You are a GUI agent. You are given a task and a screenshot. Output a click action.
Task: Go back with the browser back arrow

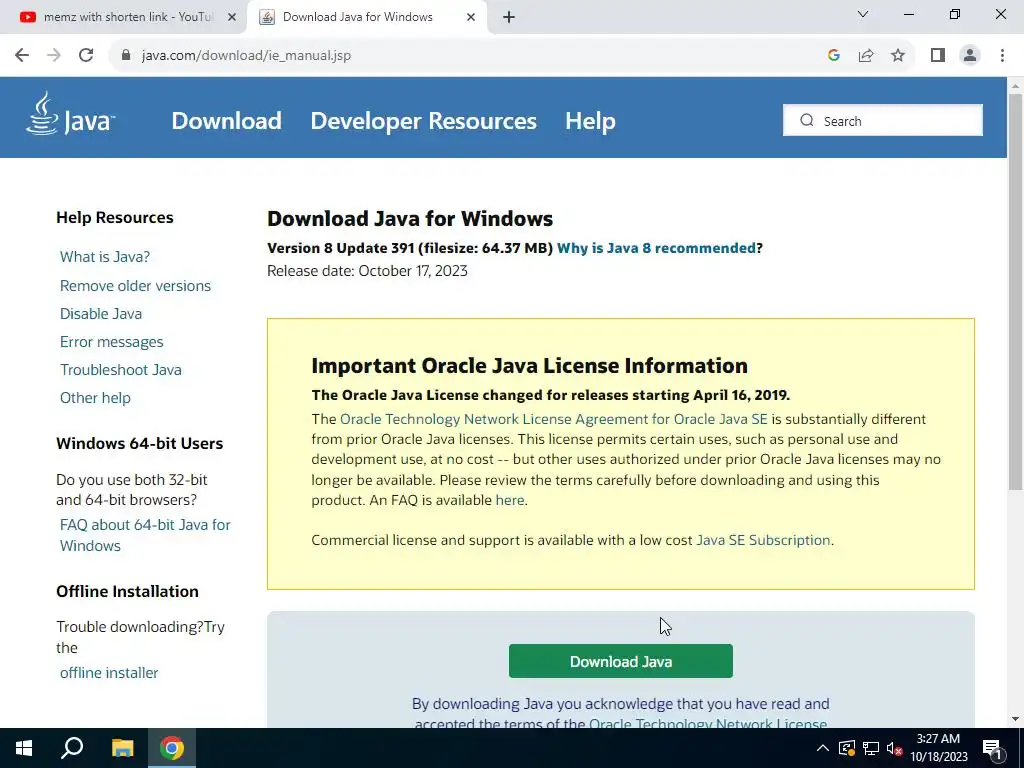(x=22, y=56)
